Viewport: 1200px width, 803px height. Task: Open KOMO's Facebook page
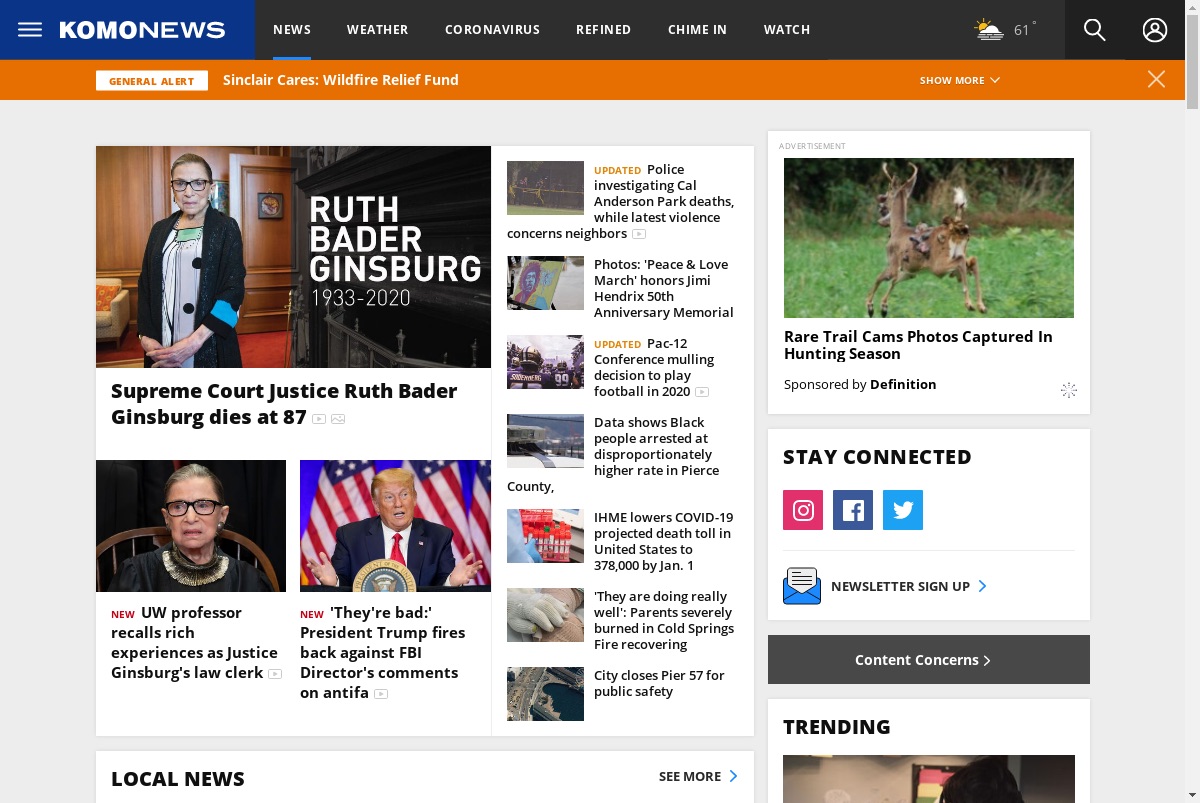pos(853,510)
